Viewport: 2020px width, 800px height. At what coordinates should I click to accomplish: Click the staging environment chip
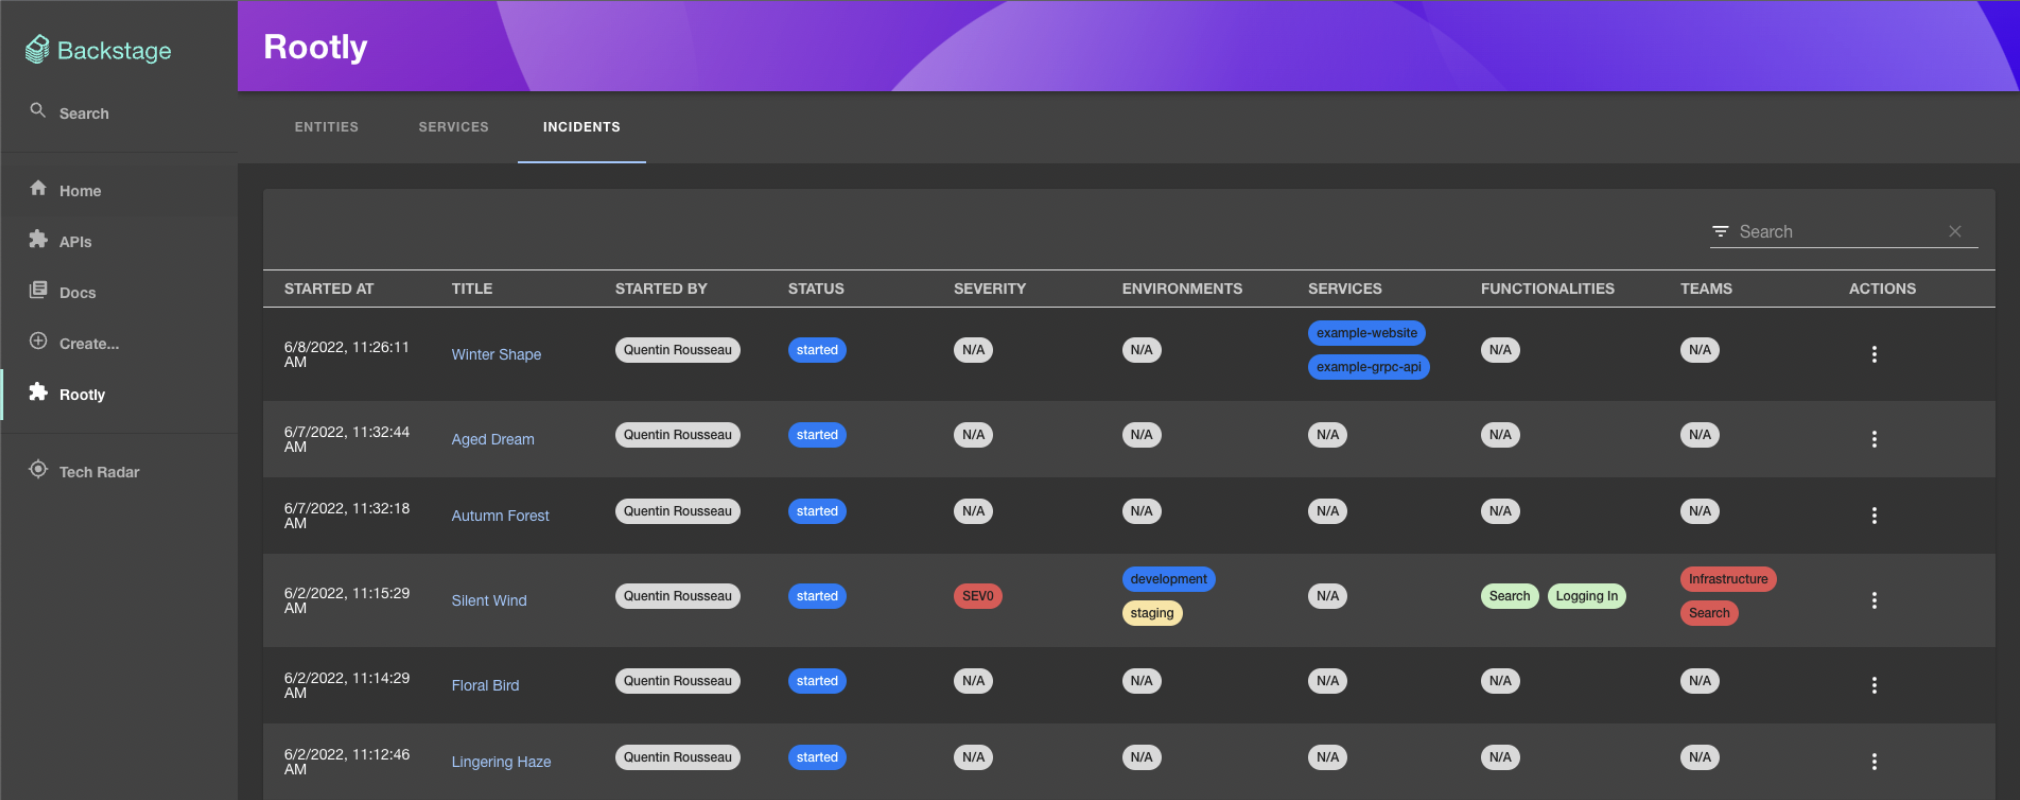(x=1152, y=613)
